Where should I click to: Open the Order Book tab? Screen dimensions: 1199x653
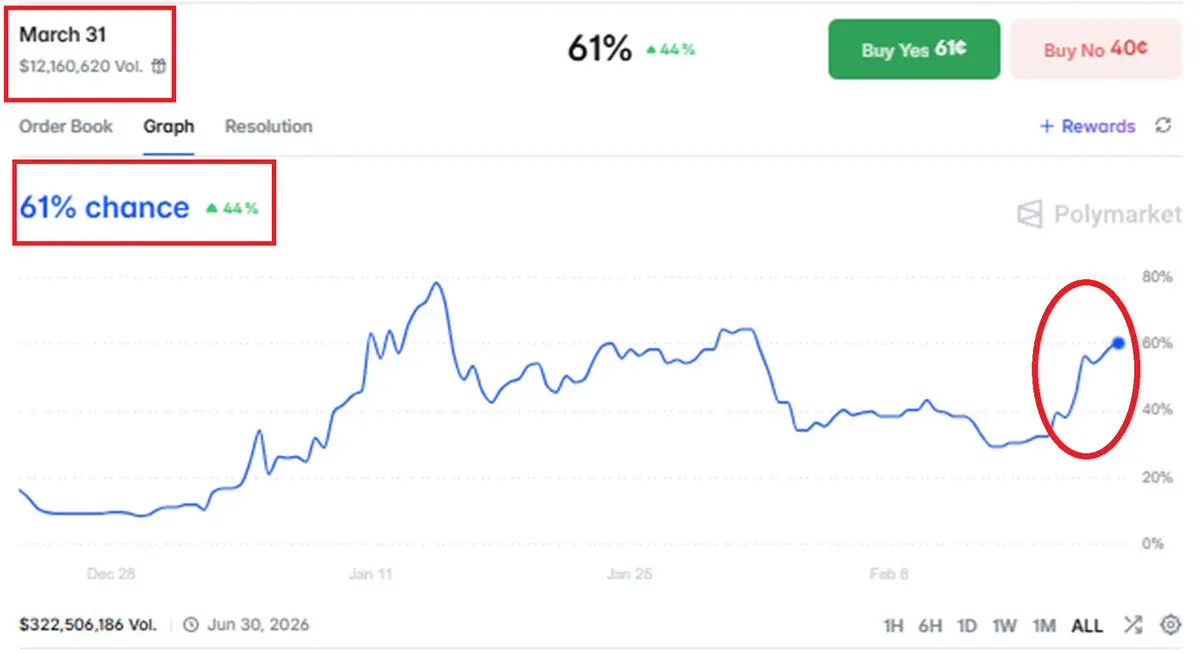[66, 127]
